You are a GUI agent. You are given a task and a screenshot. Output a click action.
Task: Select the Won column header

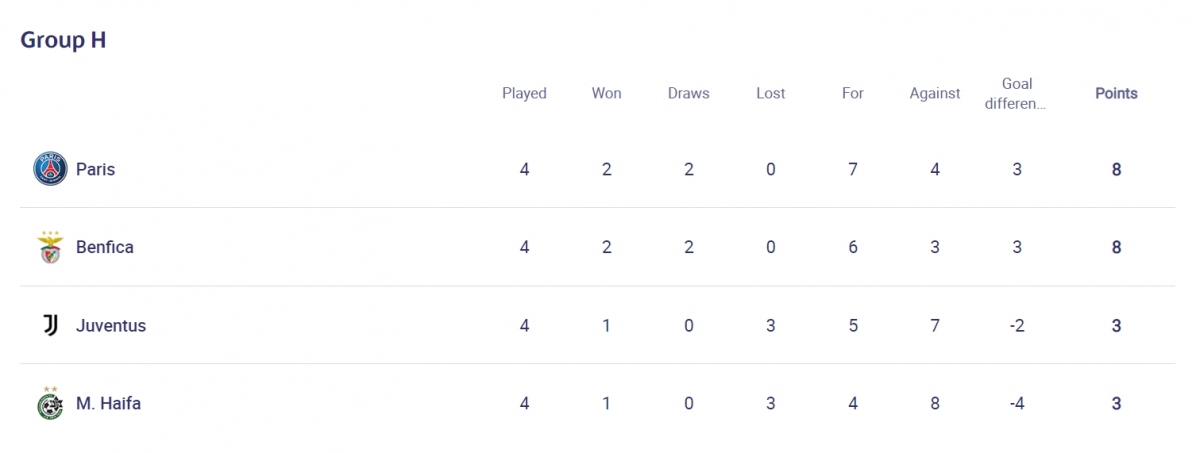coord(606,93)
